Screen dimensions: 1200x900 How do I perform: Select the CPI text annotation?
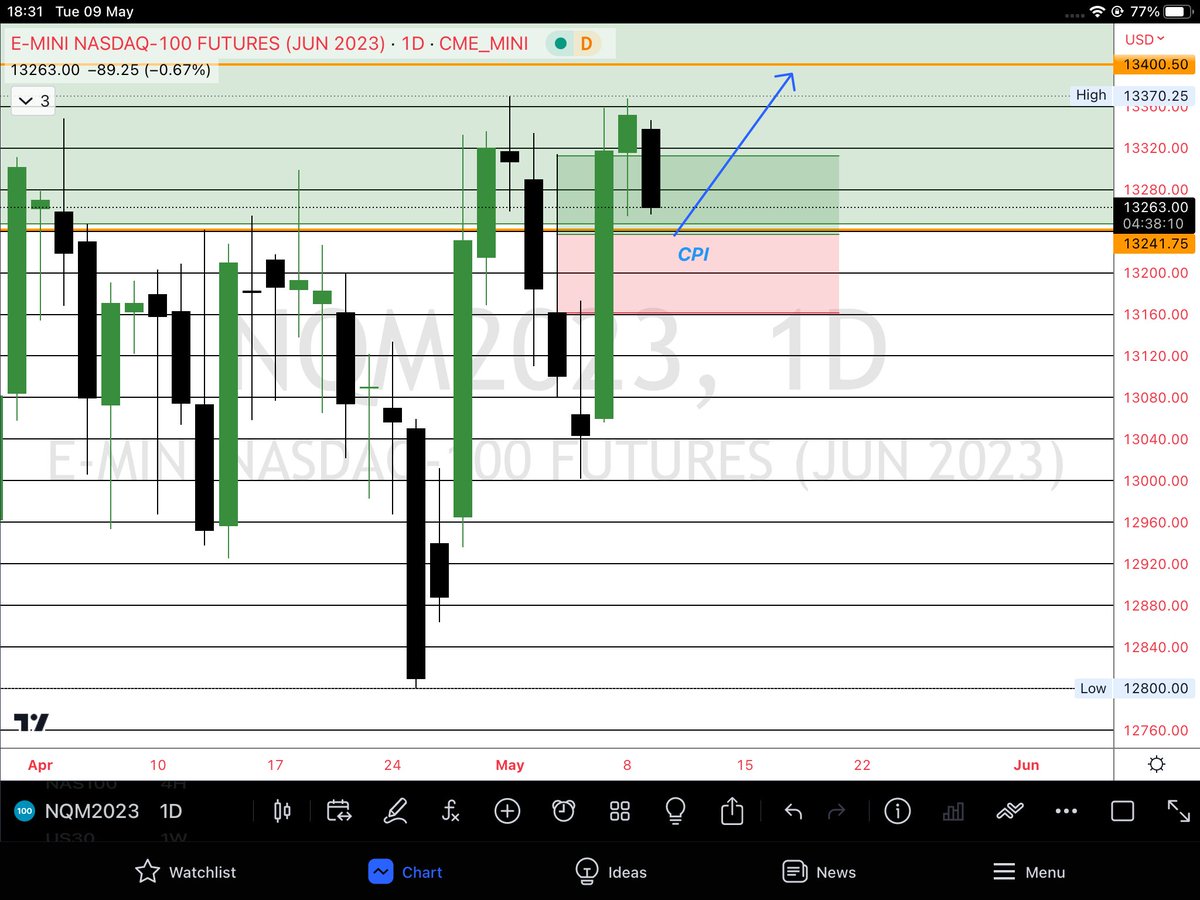(x=693, y=255)
